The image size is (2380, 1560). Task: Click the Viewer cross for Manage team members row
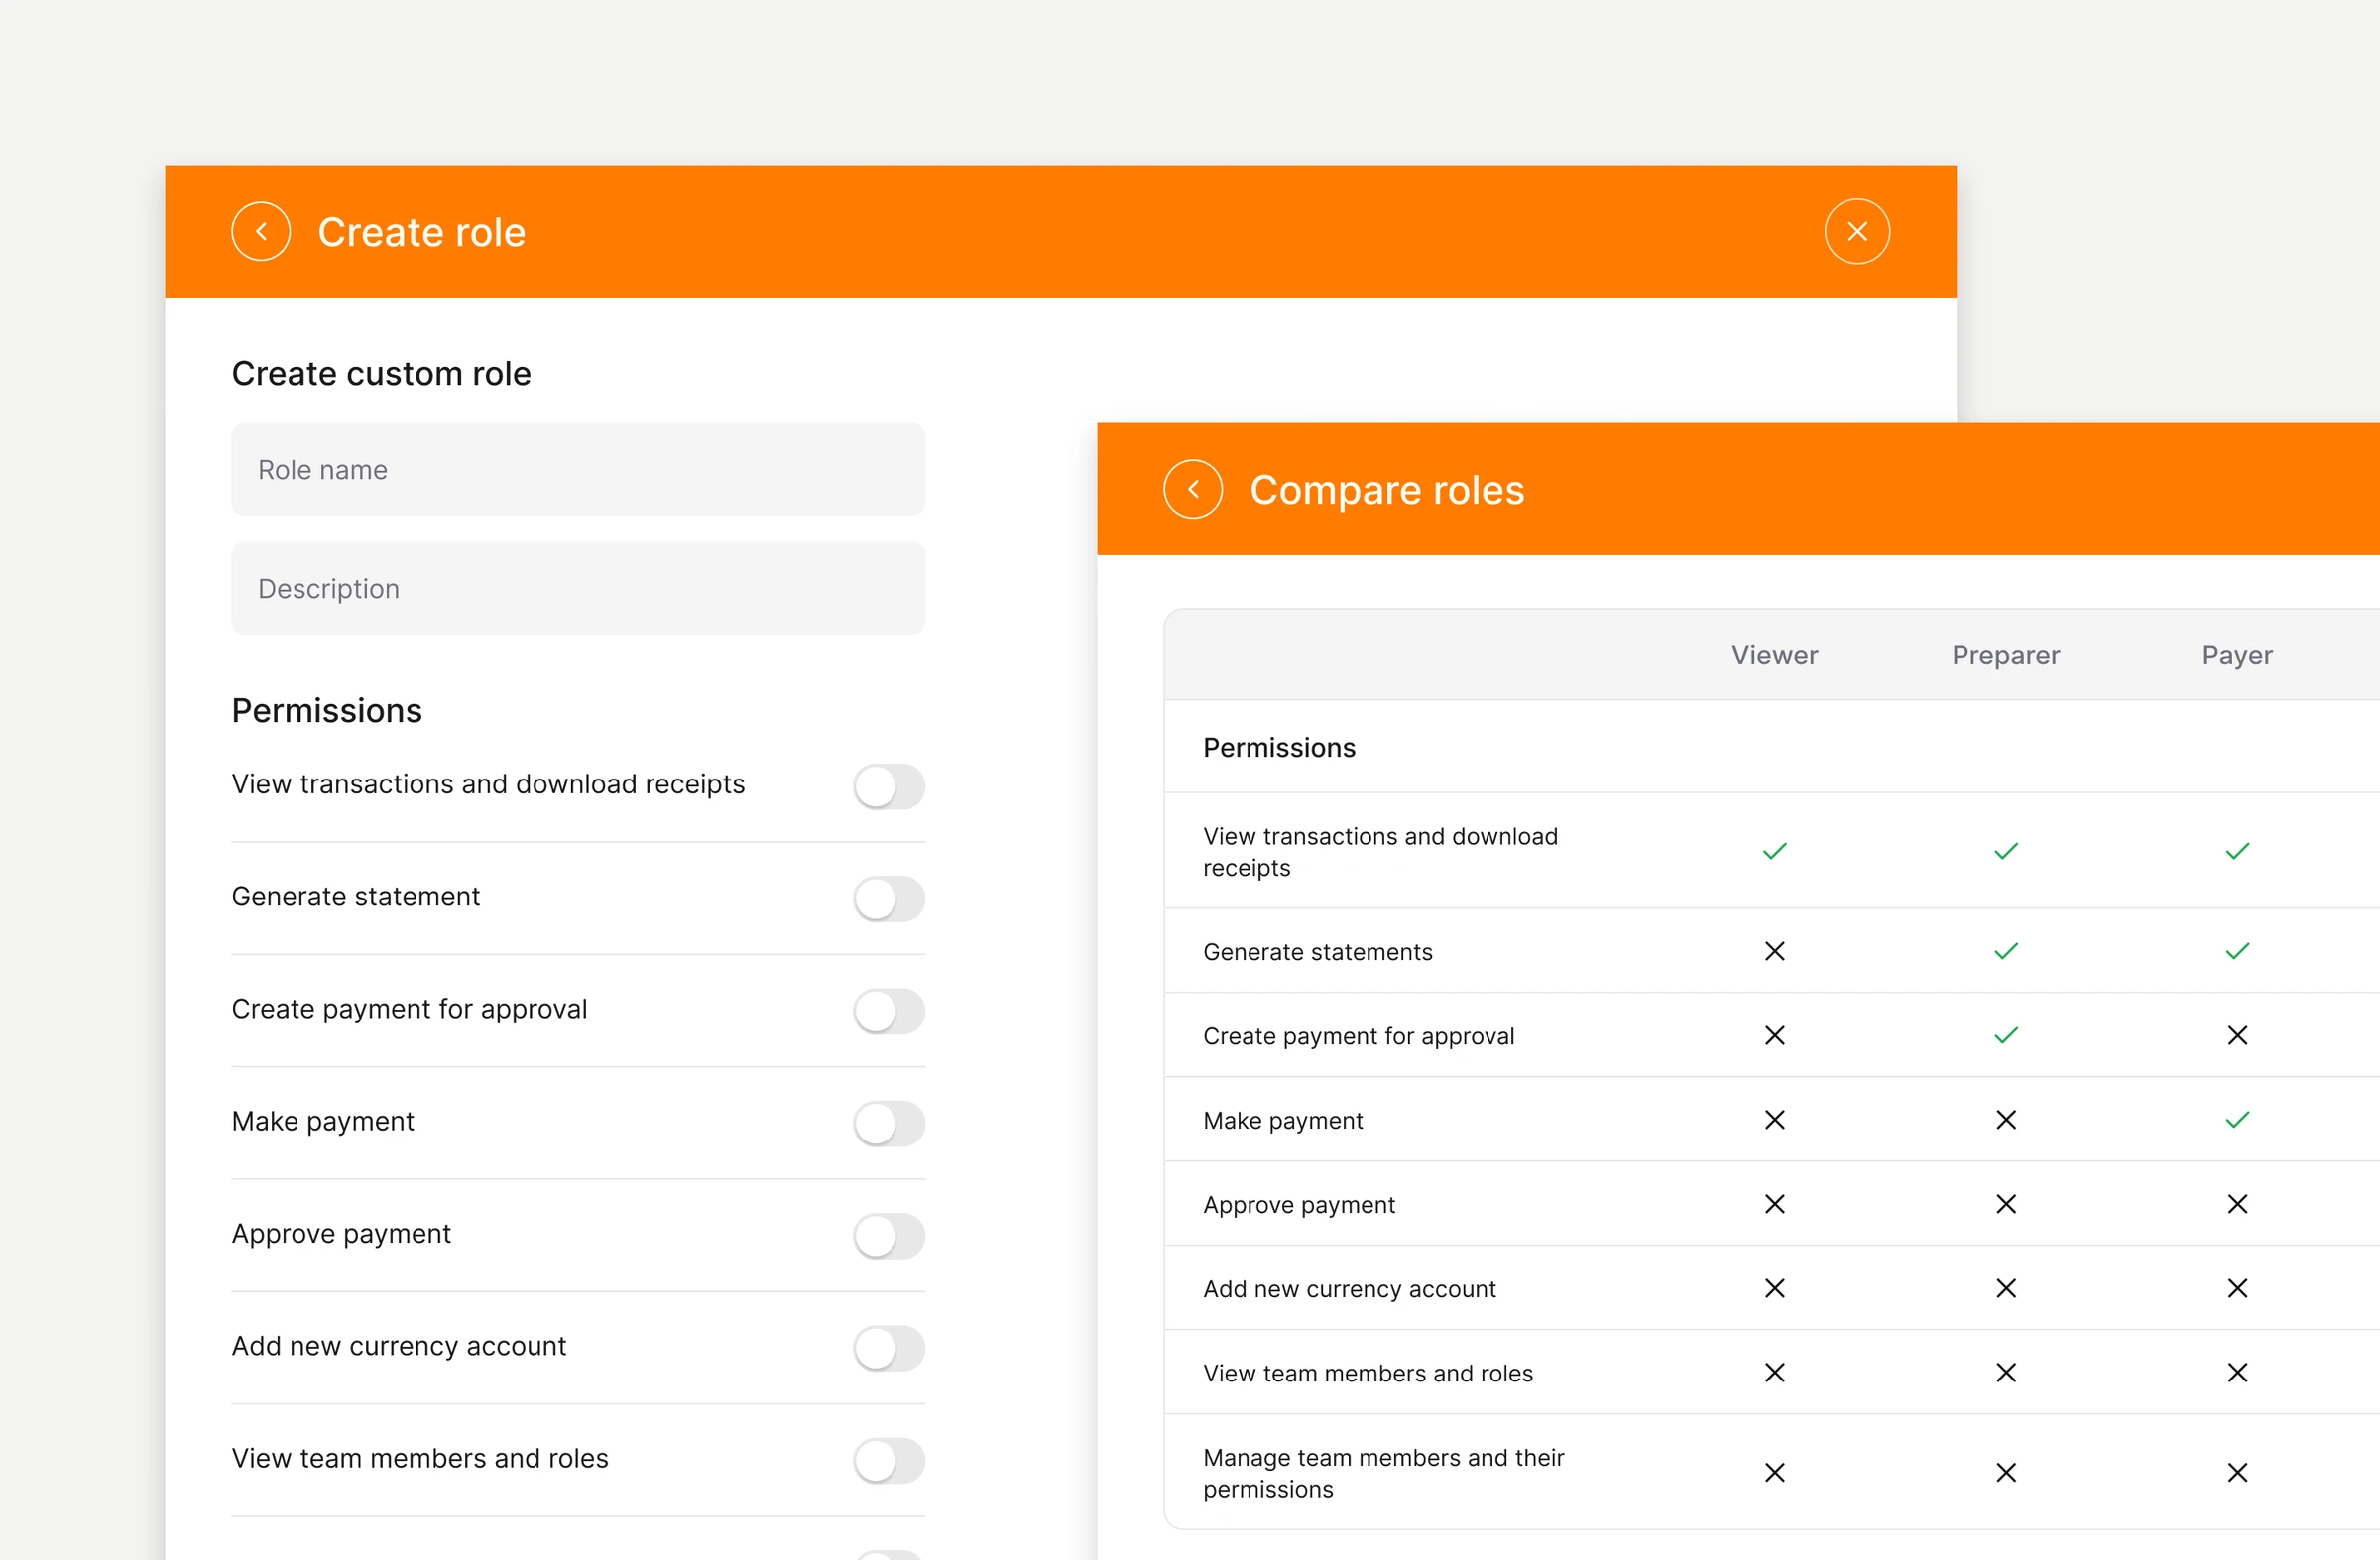pos(1774,1473)
